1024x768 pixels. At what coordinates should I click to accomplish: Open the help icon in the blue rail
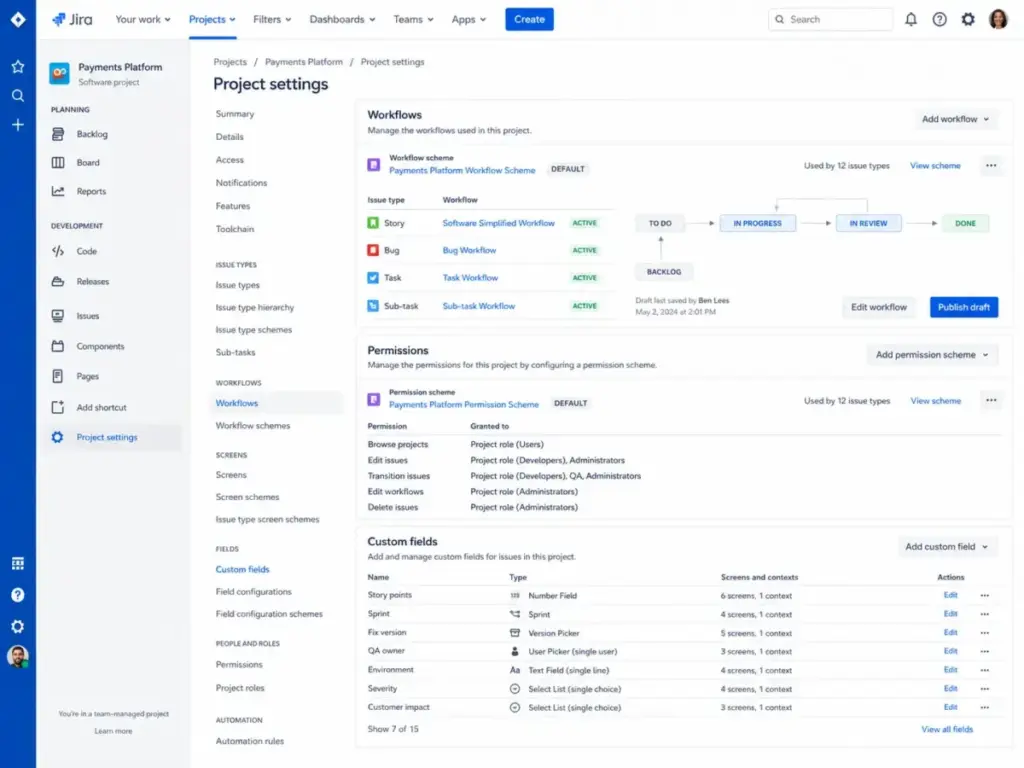[18, 595]
